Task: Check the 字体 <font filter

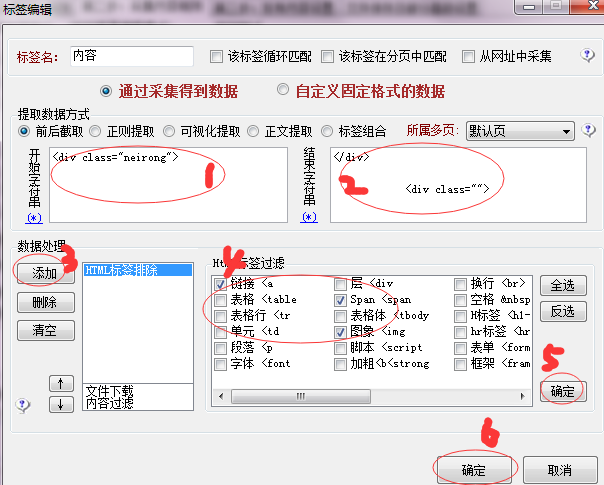Action: (x=220, y=364)
